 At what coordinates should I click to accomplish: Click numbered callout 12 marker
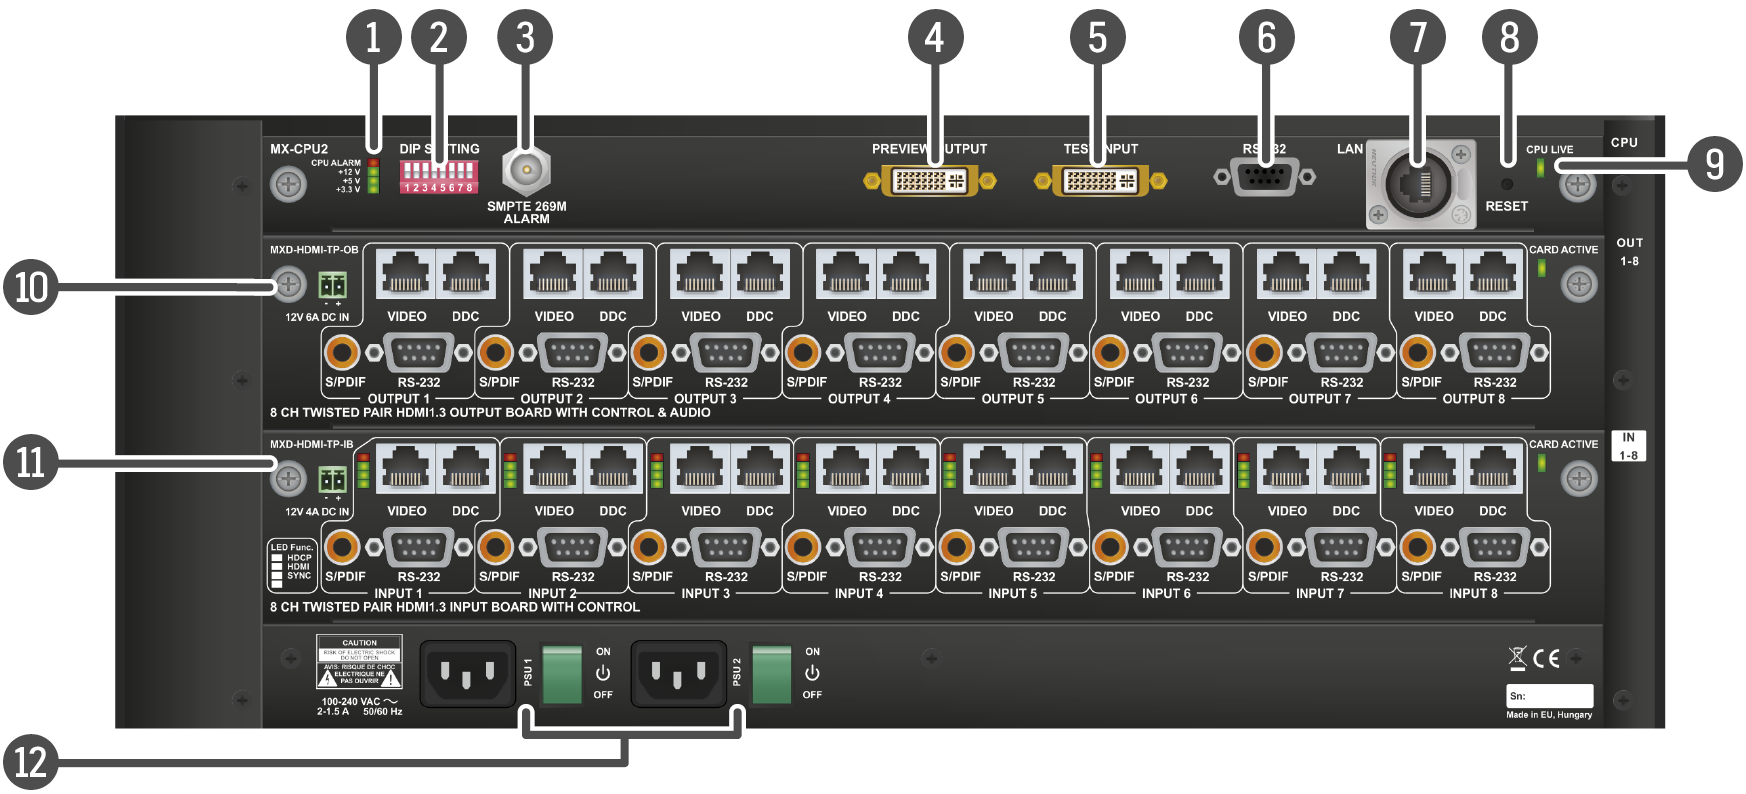[x=31, y=762]
